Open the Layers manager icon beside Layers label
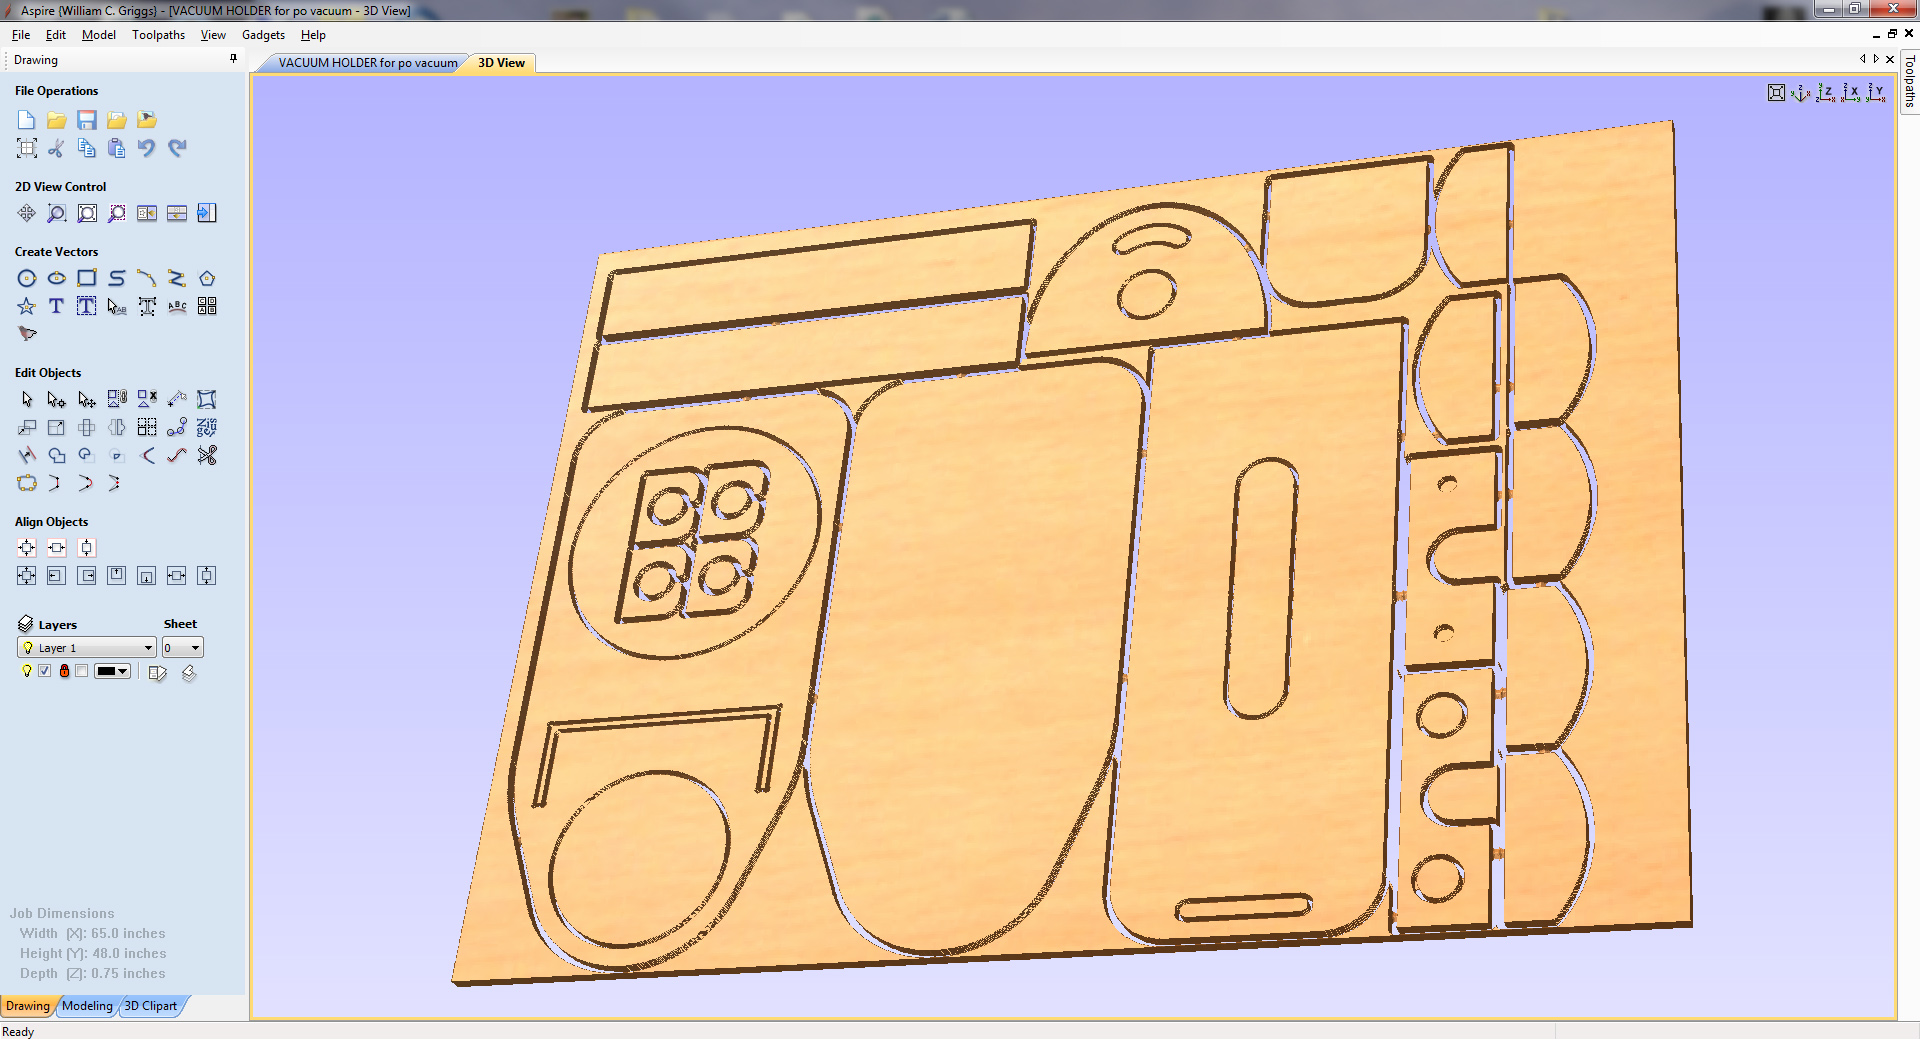 pyautogui.click(x=26, y=624)
